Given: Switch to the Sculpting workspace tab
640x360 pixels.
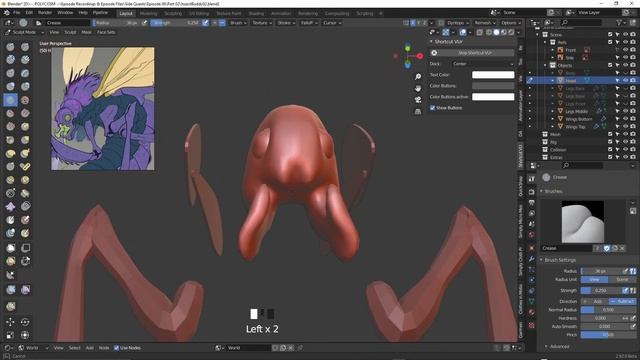Looking at the screenshot, I should [173, 13].
